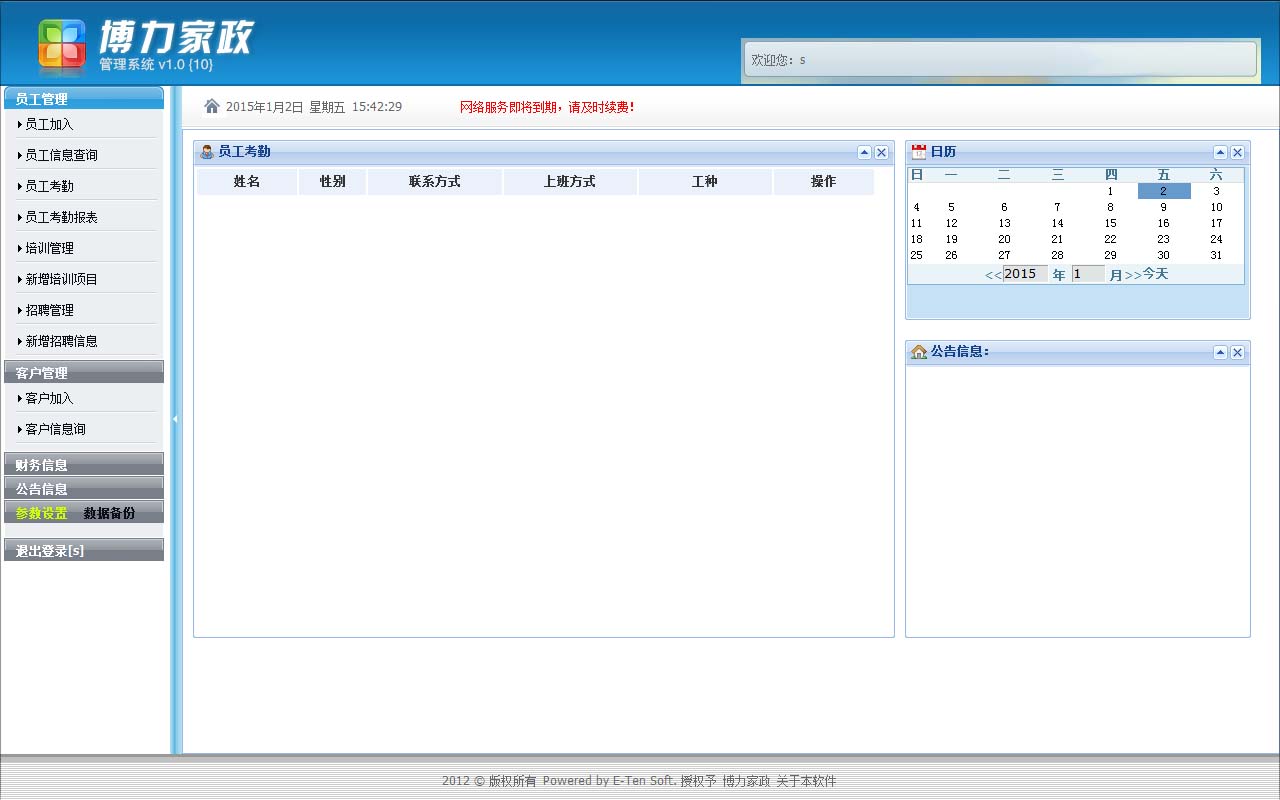
Task: Click the 博力家政 logo icon
Action: point(62,47)
